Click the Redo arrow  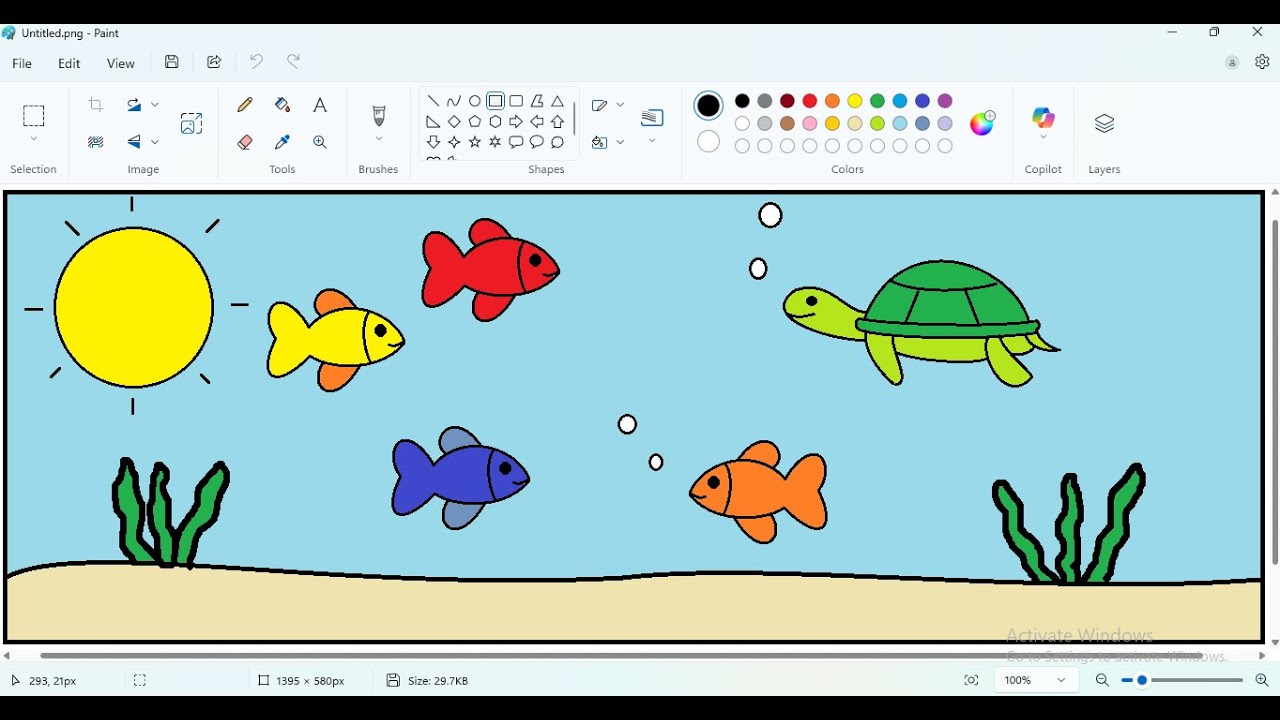point(294,62)
